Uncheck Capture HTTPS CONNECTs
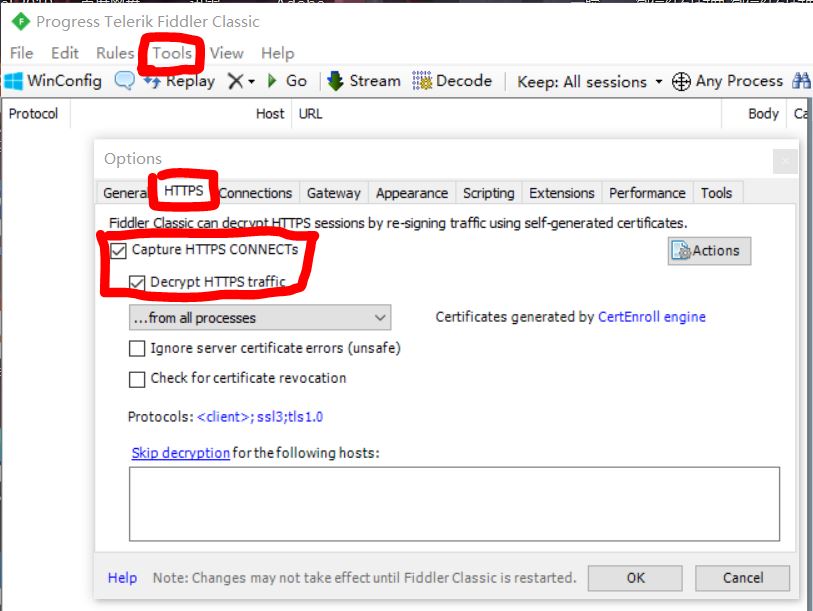Viewport: 813px width, 611px height. click(x=119, y=250)
